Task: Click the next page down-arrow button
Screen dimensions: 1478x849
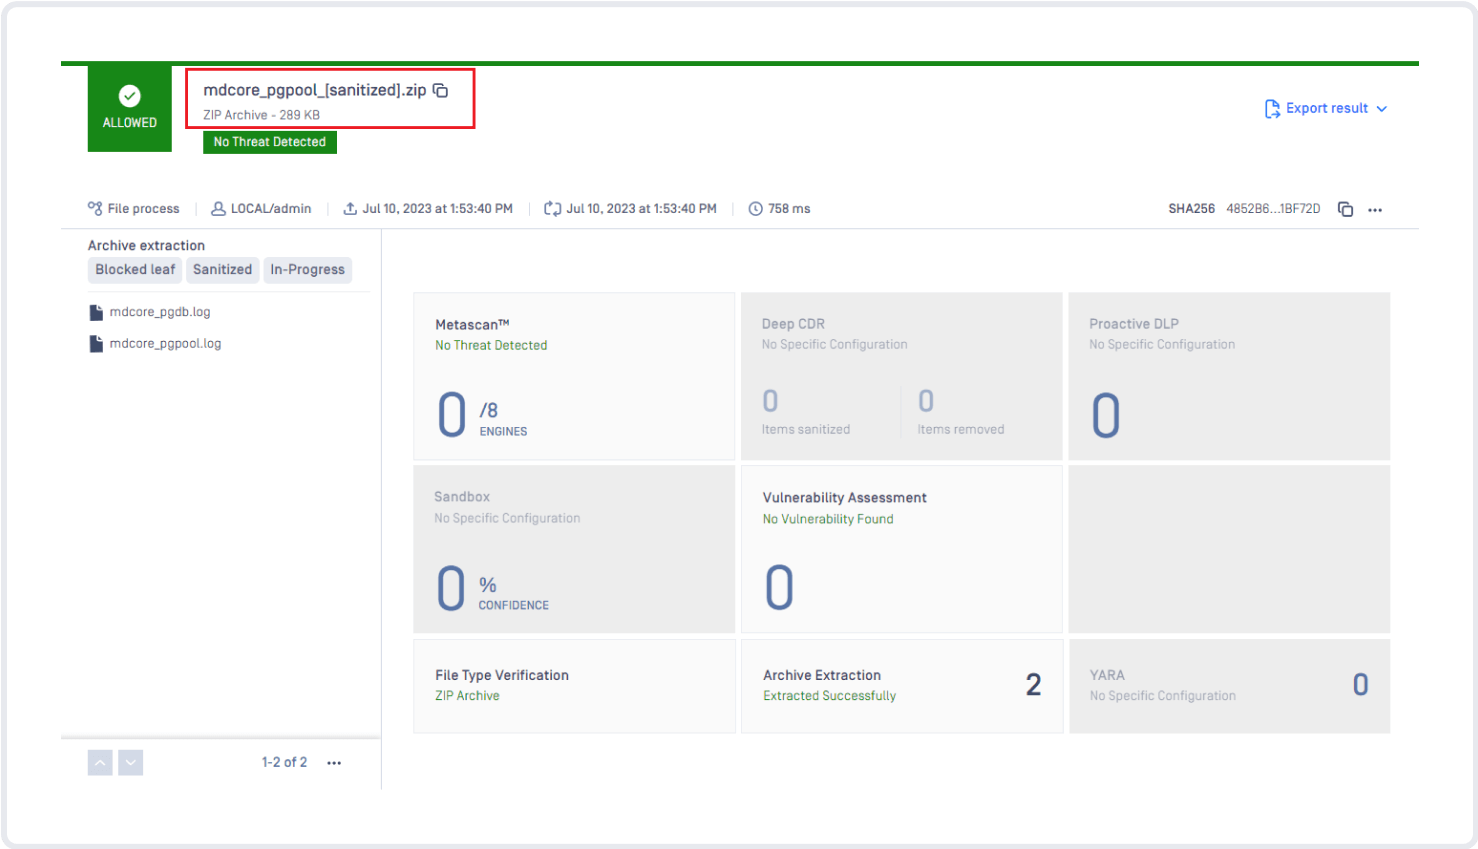Action: click(x=130, y=762)
